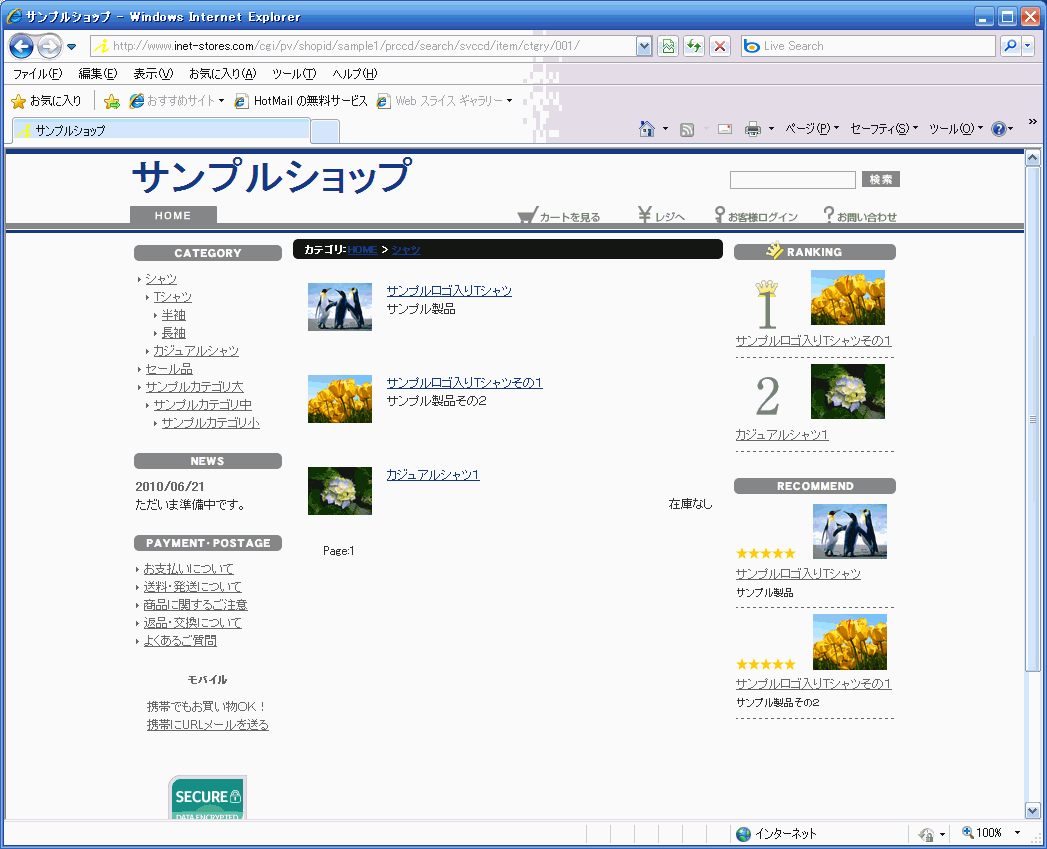The width and height of the screenshot is (1047, 849).
Task: Open the shopping cart (カートを見る)
Action: (x=559, y=216)
